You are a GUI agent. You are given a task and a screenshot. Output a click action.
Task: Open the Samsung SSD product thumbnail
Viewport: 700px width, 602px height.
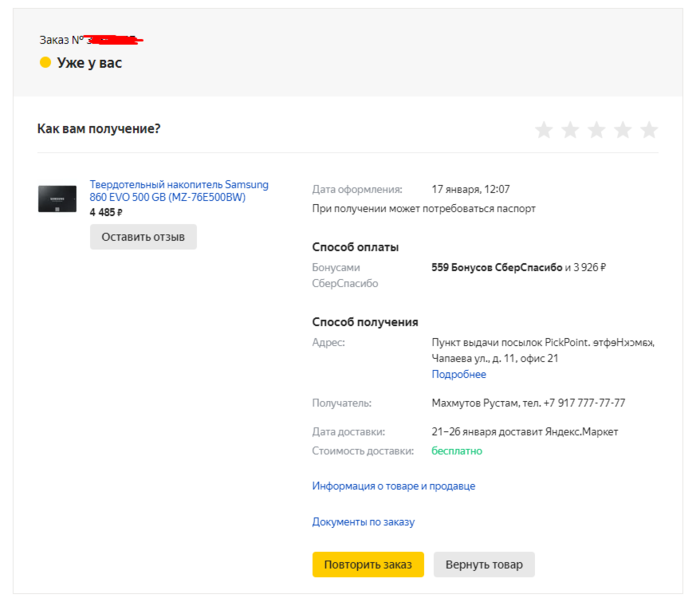(57, 198)
